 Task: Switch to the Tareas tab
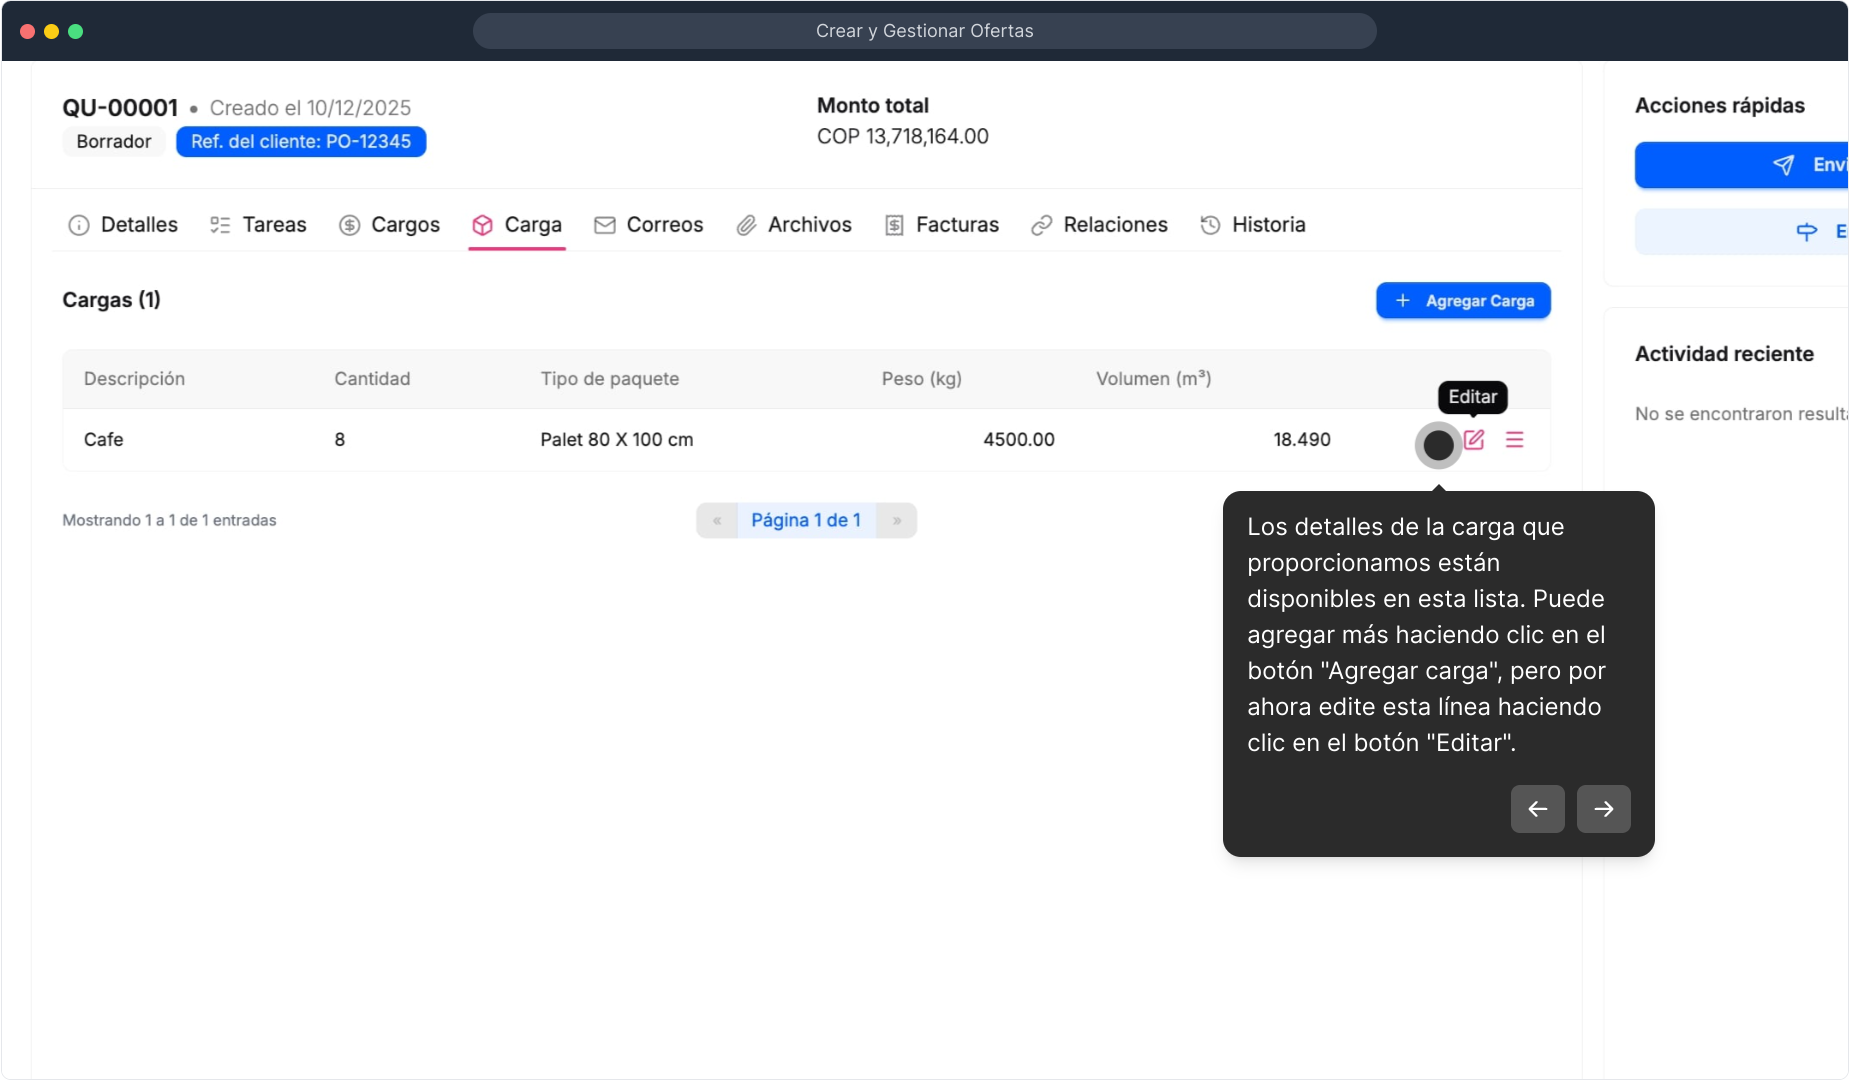click(x=258, y=225)
